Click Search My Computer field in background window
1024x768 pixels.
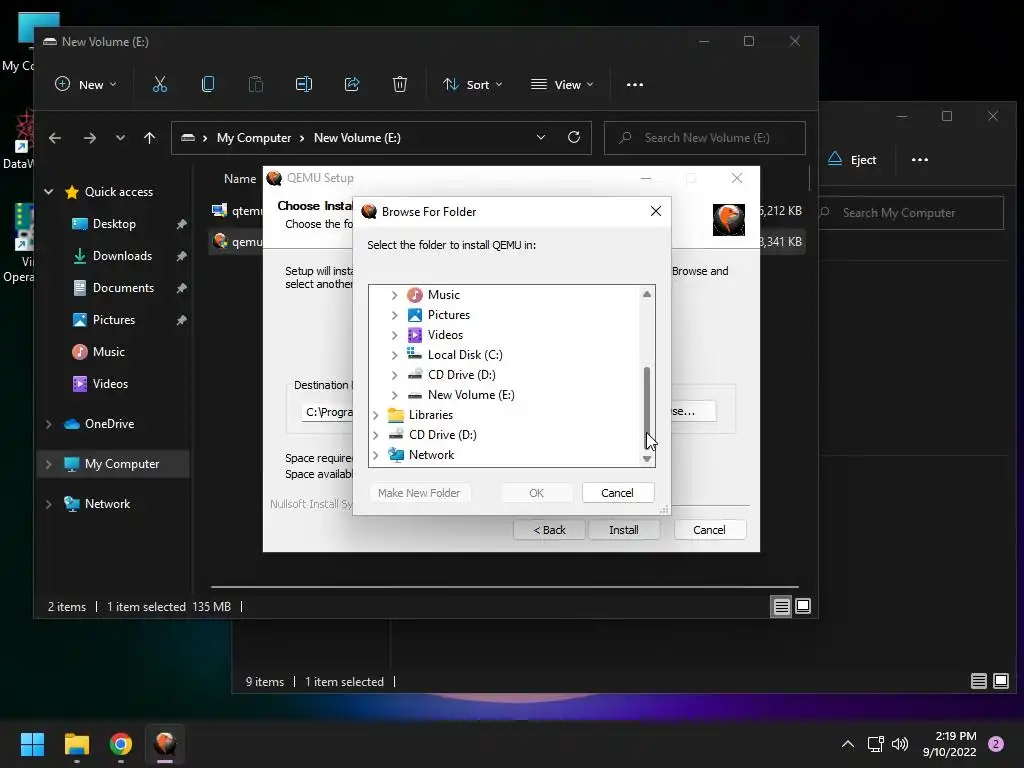[x=911, y=213]
